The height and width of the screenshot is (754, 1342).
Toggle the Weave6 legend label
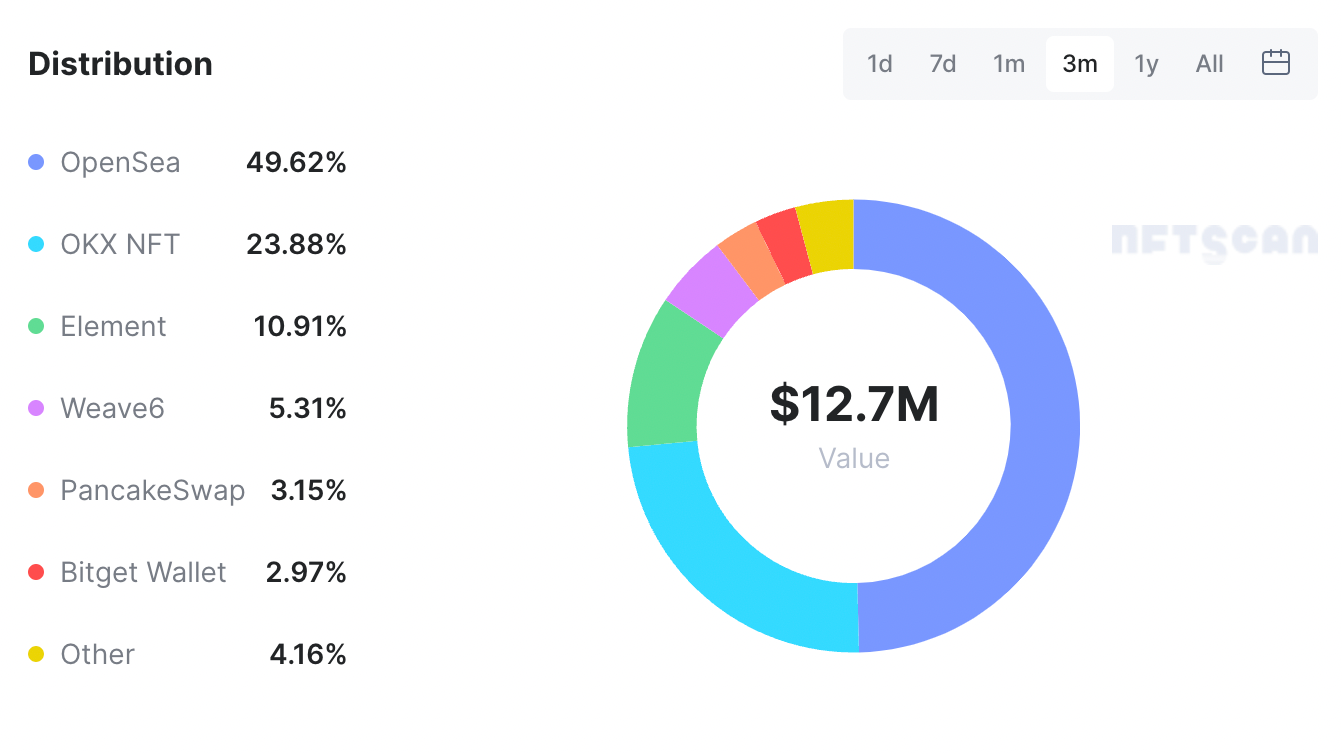(x=112, y=408)
